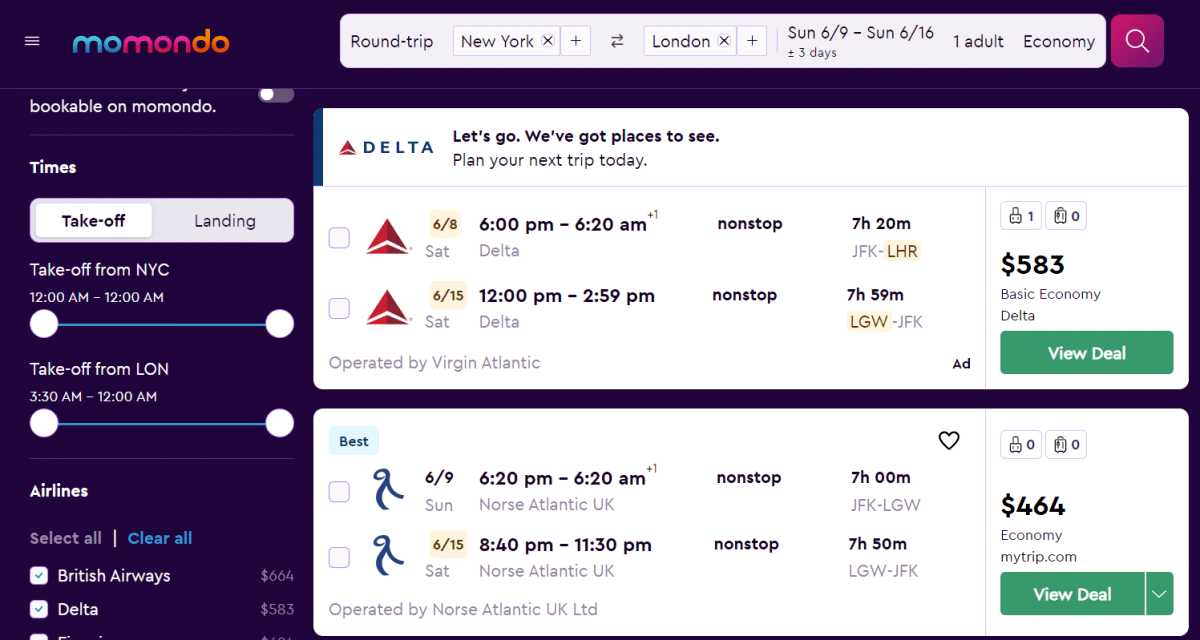Uncheck the British Airways airline filter
The height and width of the screenshot is (640, 1200).
(39, 575)
